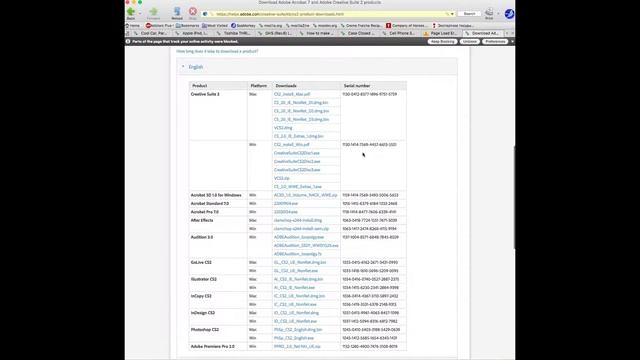This screenshot has height=360, width=640.
Task: Open the how long to download link
Action: (217, 51)
